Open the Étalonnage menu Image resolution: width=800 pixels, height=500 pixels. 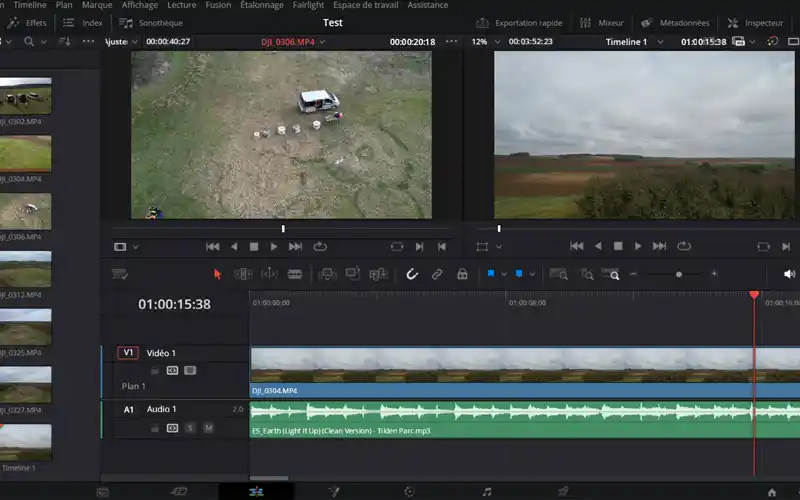tap(262, 5)
